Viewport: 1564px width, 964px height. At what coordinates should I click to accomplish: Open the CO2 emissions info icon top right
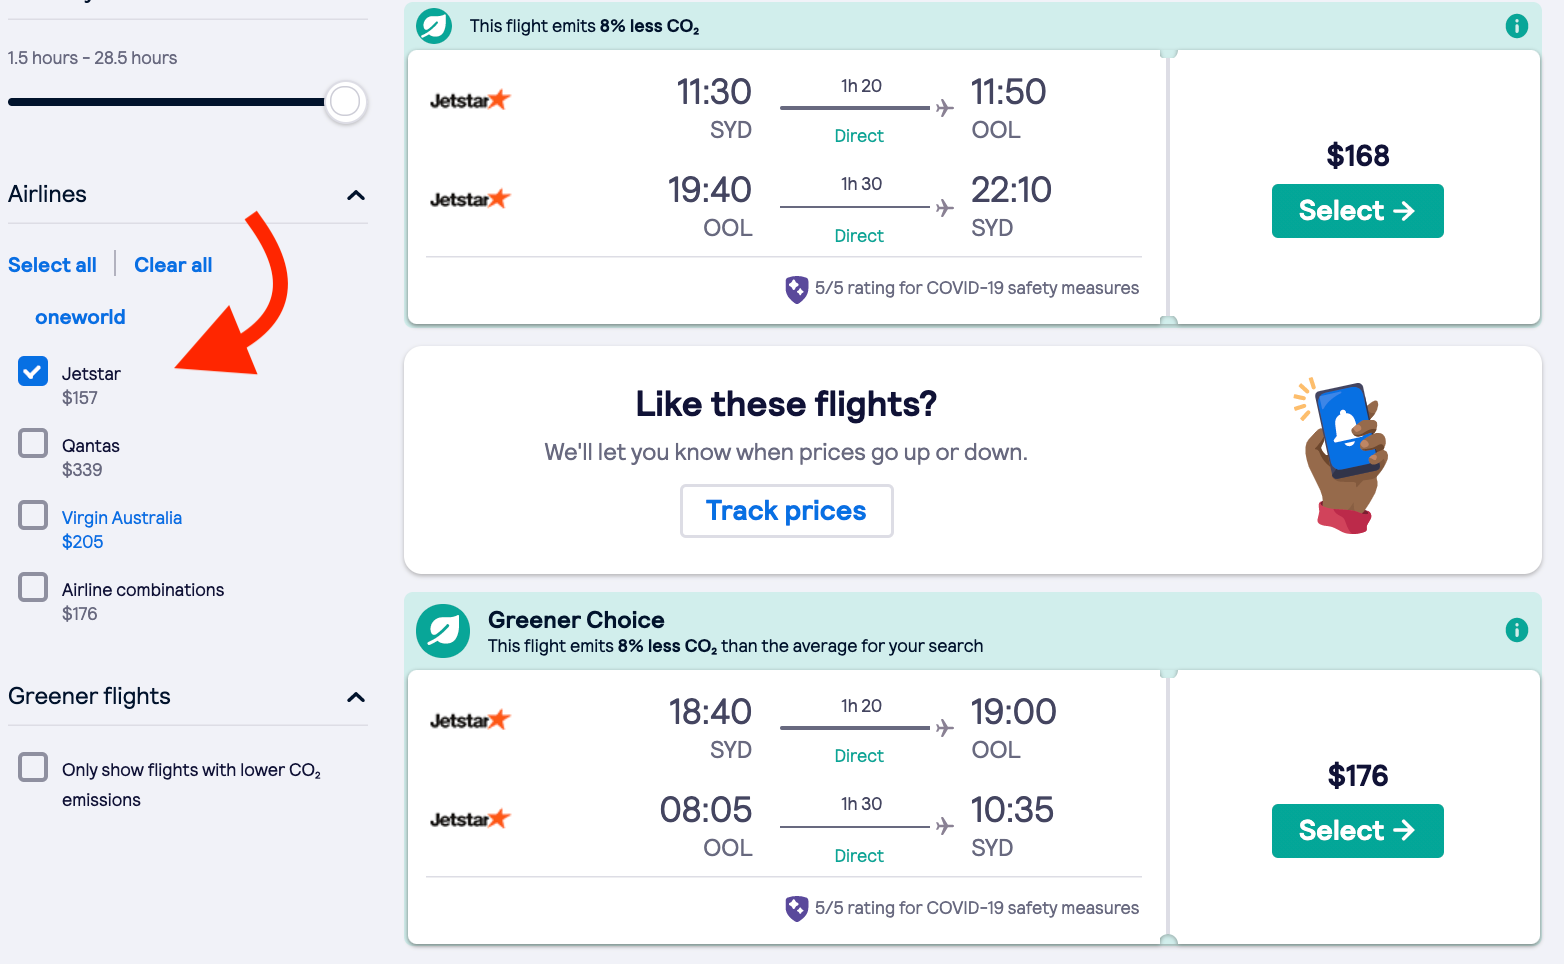[1516, 26]
